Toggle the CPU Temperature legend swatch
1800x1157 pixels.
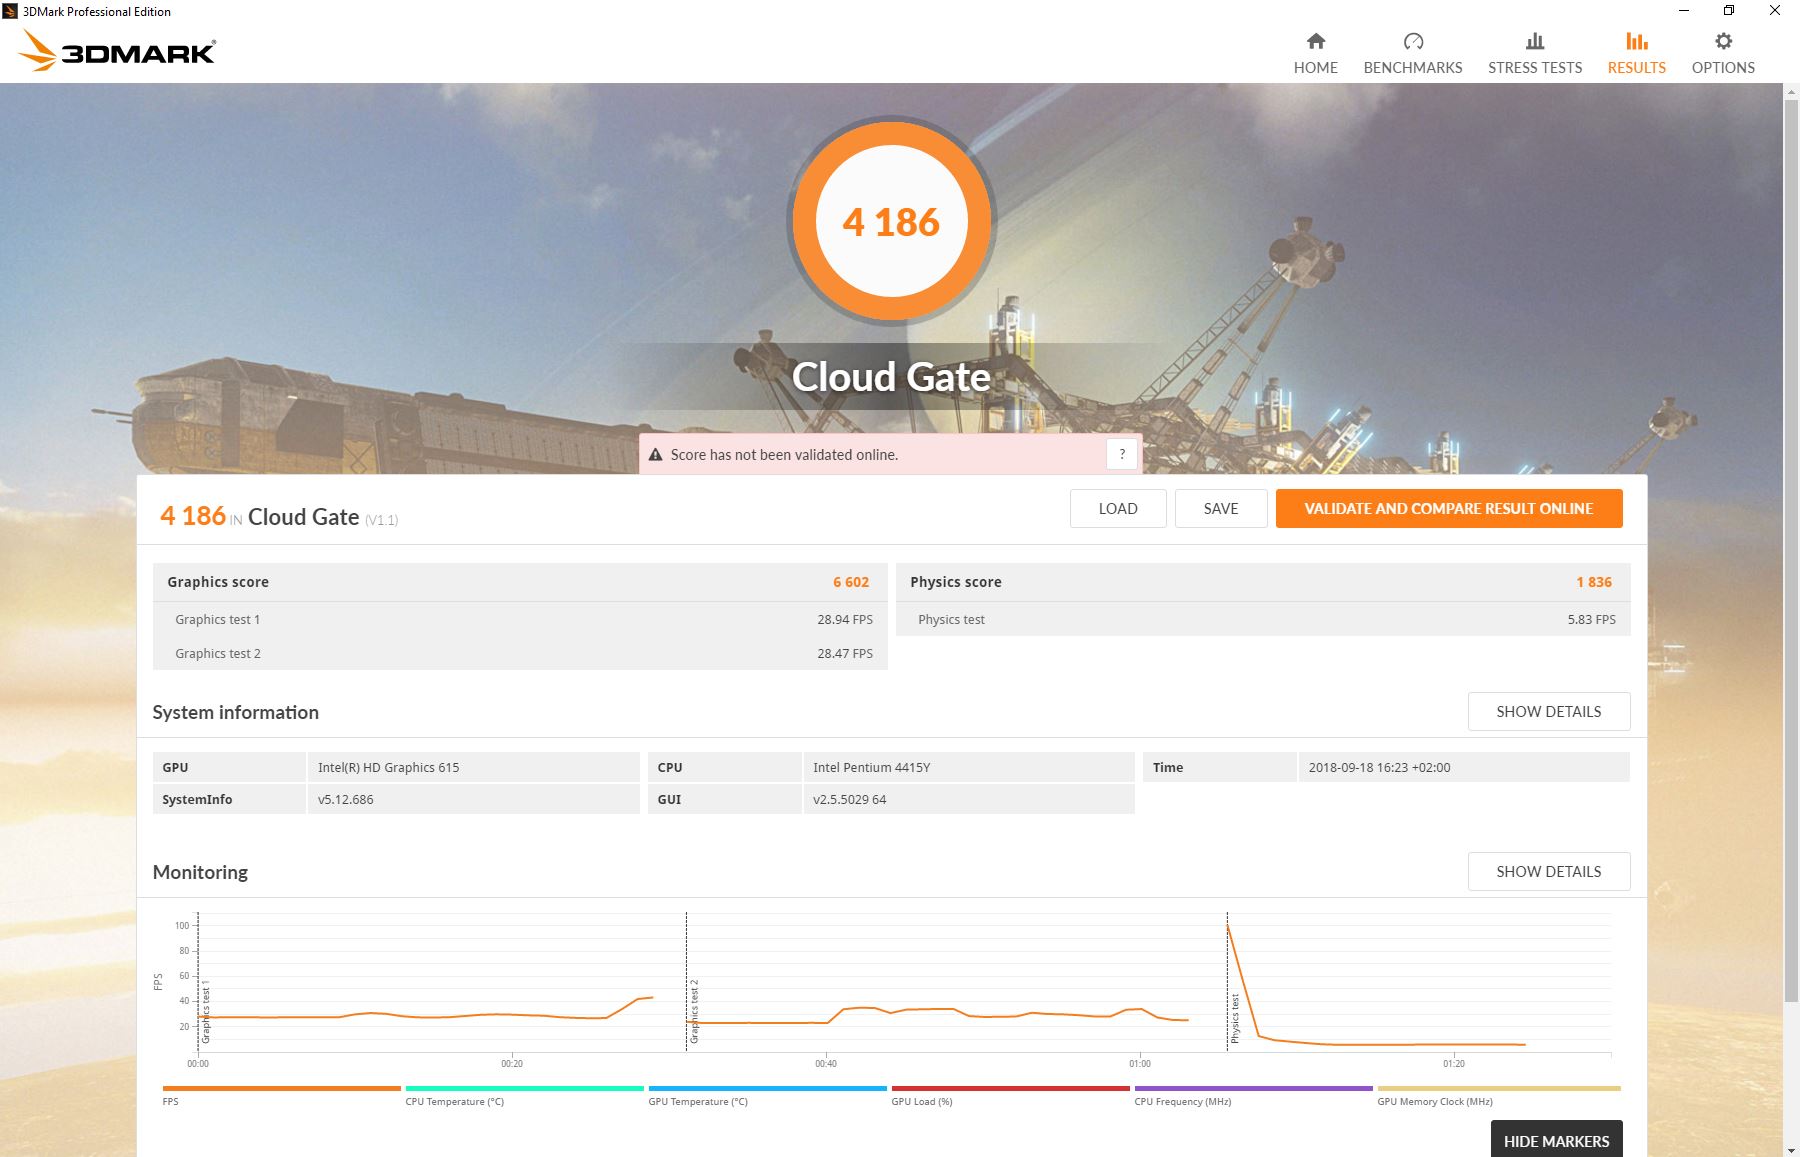click(524, 1088)
